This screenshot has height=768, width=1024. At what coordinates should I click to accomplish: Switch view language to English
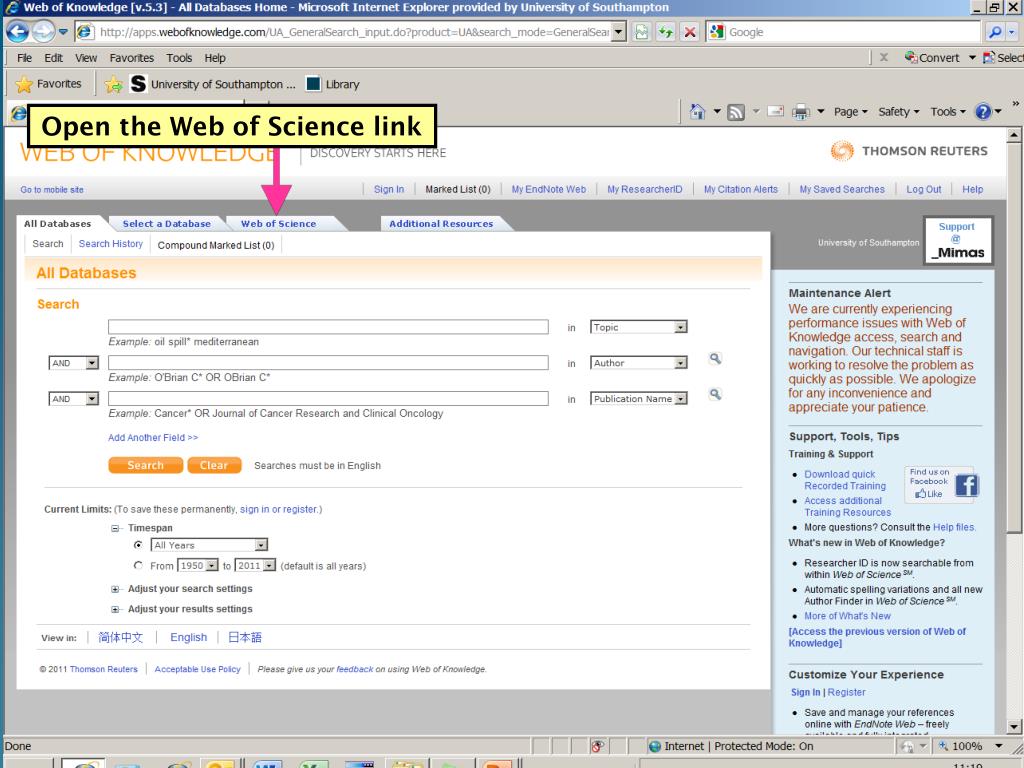tap(188, 637)
